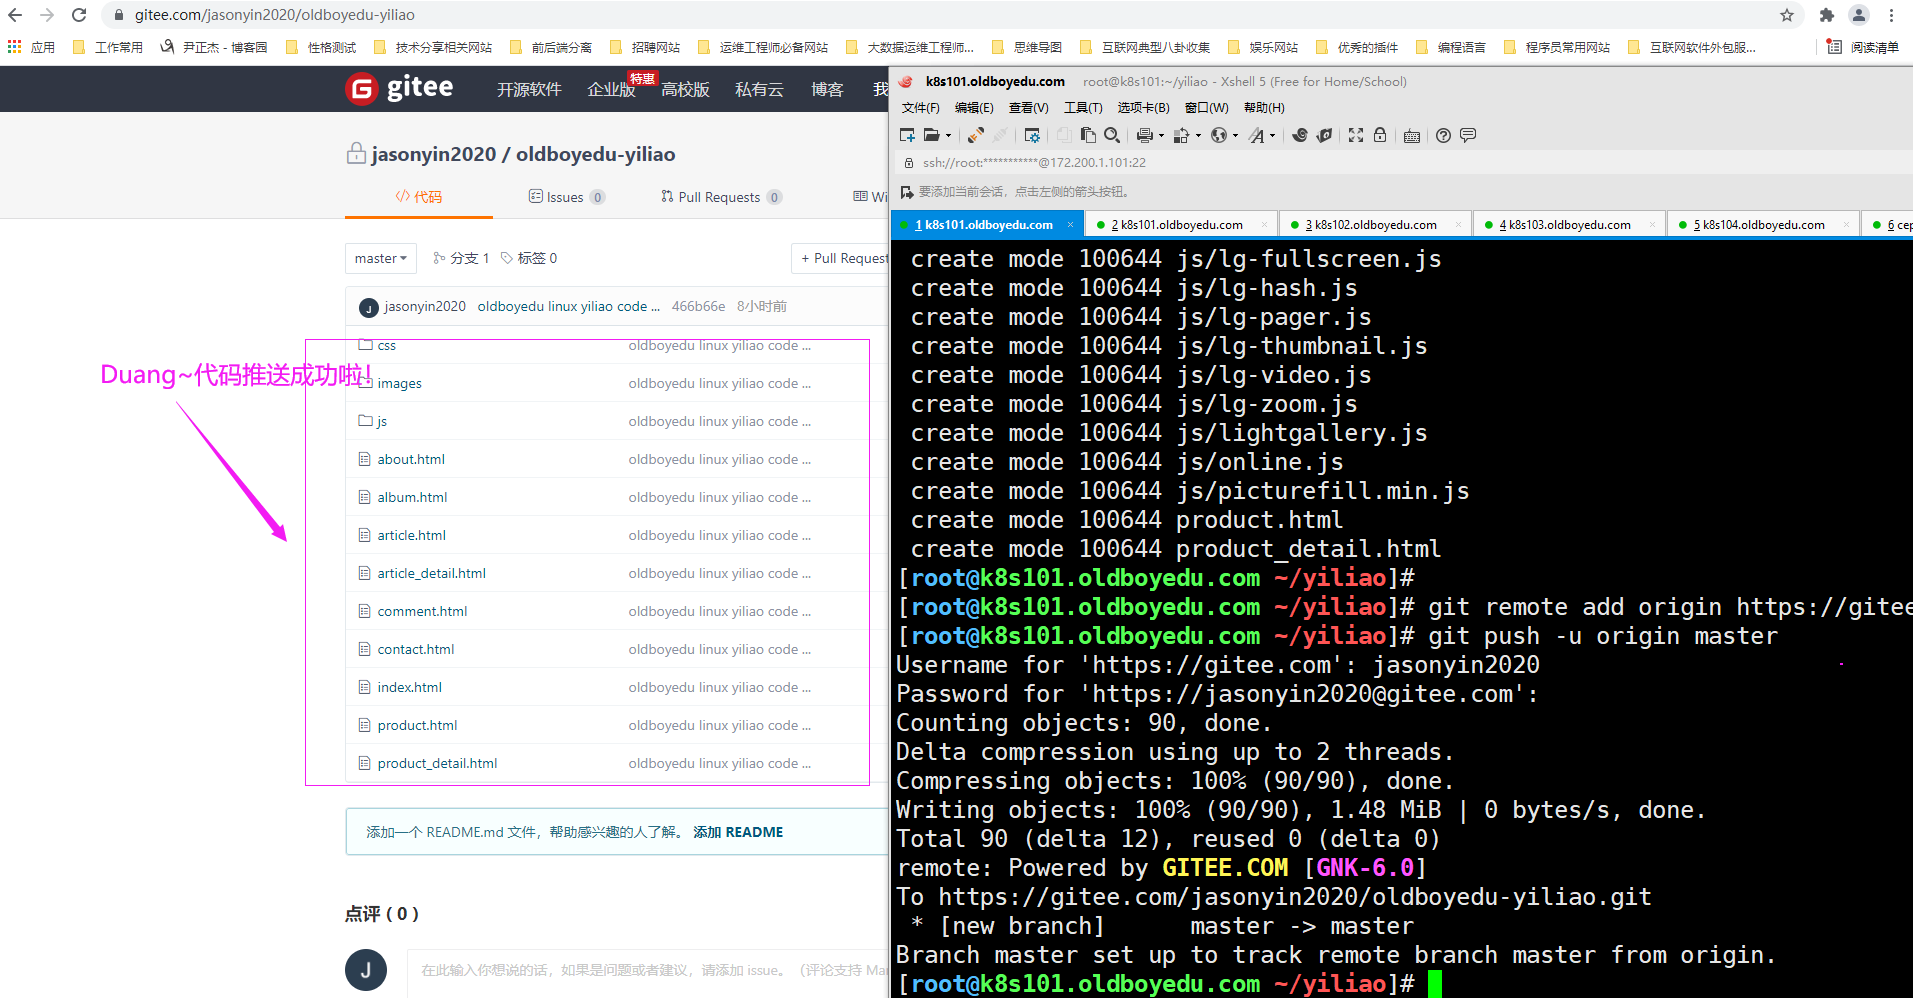Open session properties gear icon

click(x=1032, y=136)
